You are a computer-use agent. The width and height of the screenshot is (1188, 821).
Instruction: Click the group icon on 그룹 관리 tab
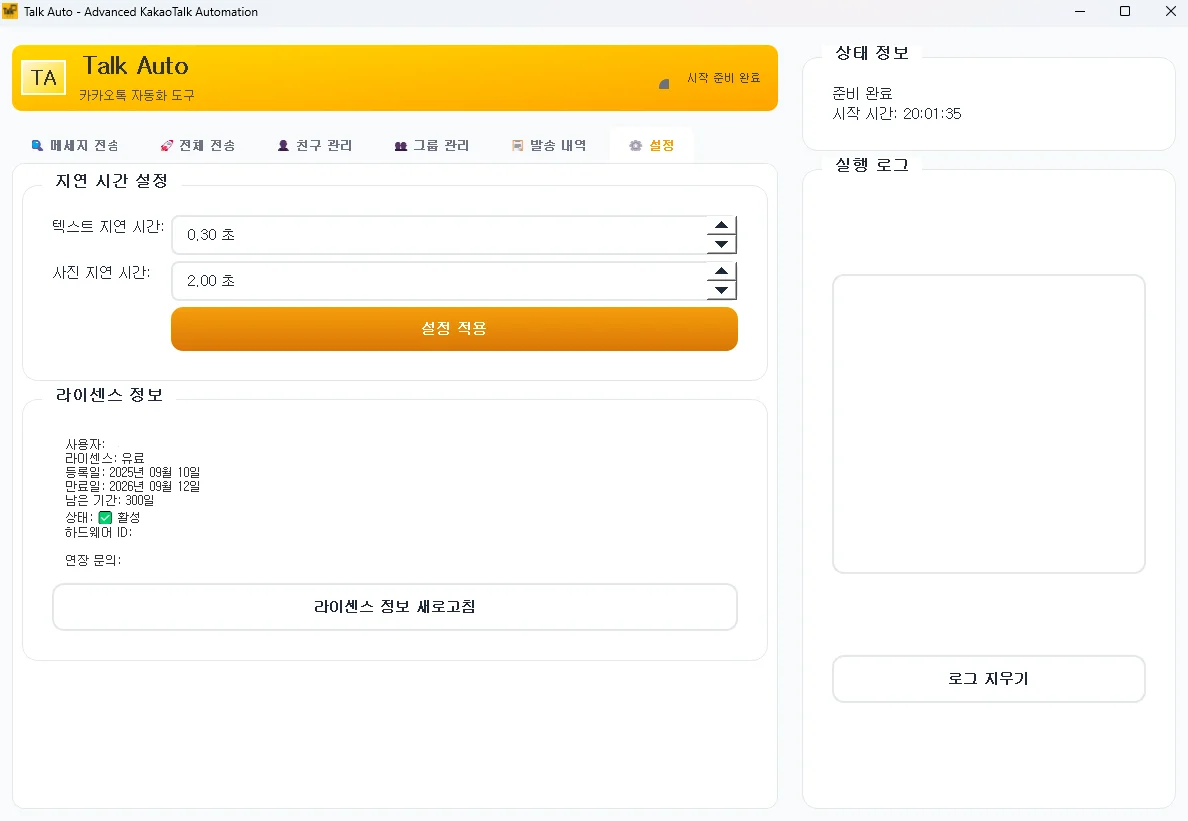(x=400, y=145)
